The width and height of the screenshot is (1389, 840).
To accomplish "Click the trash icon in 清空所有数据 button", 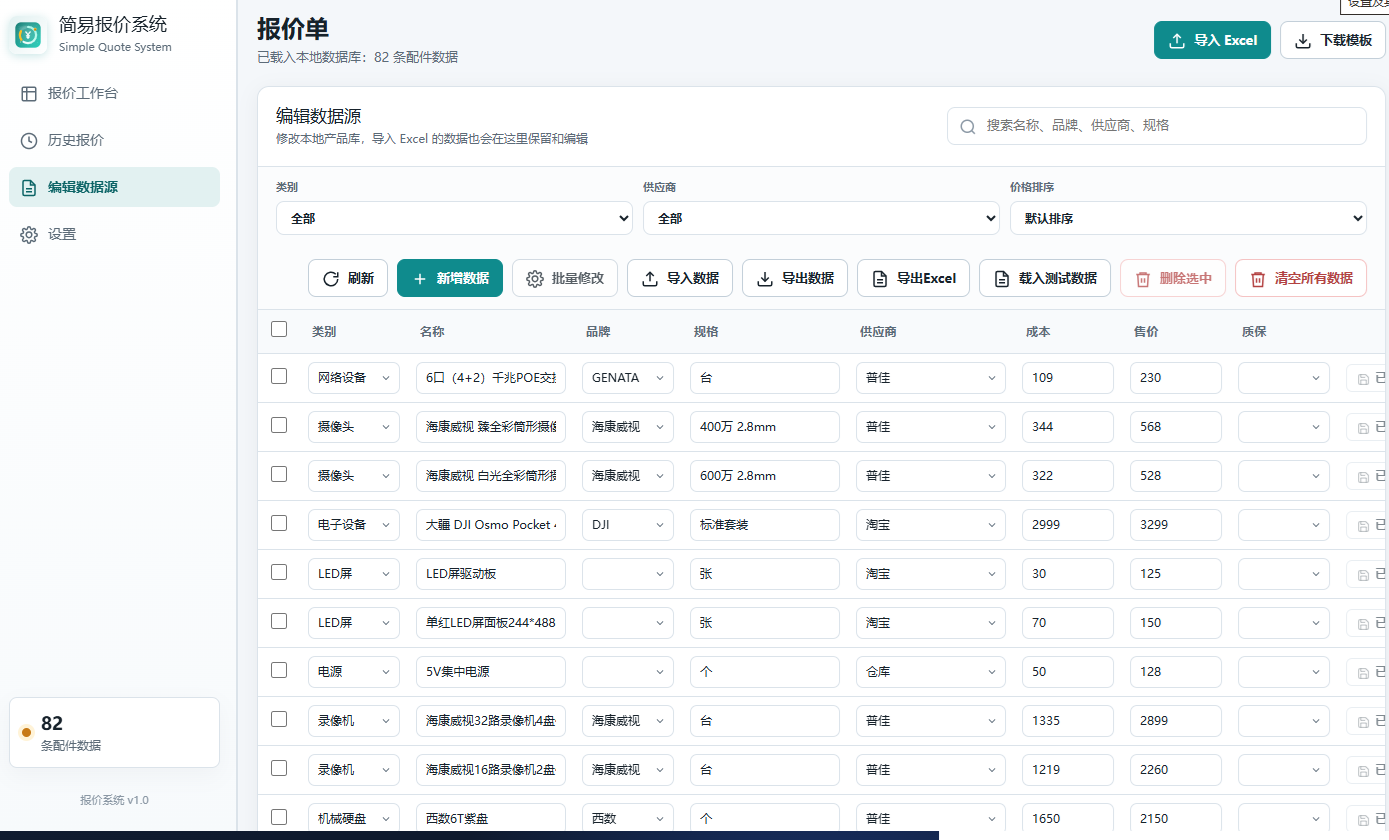I will point(1258,278).
